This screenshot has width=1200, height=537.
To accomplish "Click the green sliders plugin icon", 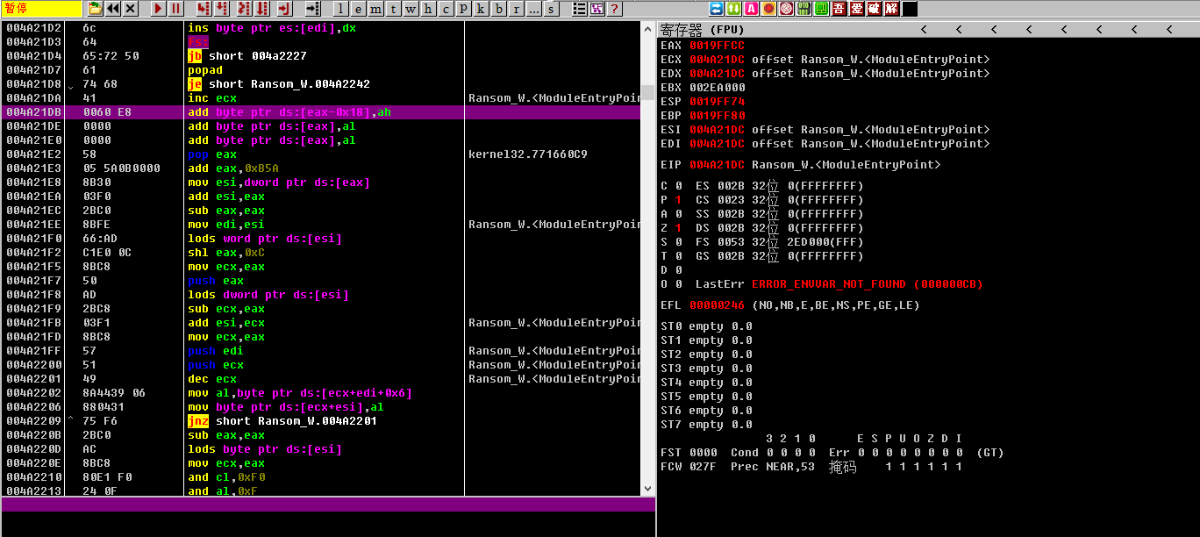I will click(803, 9).
